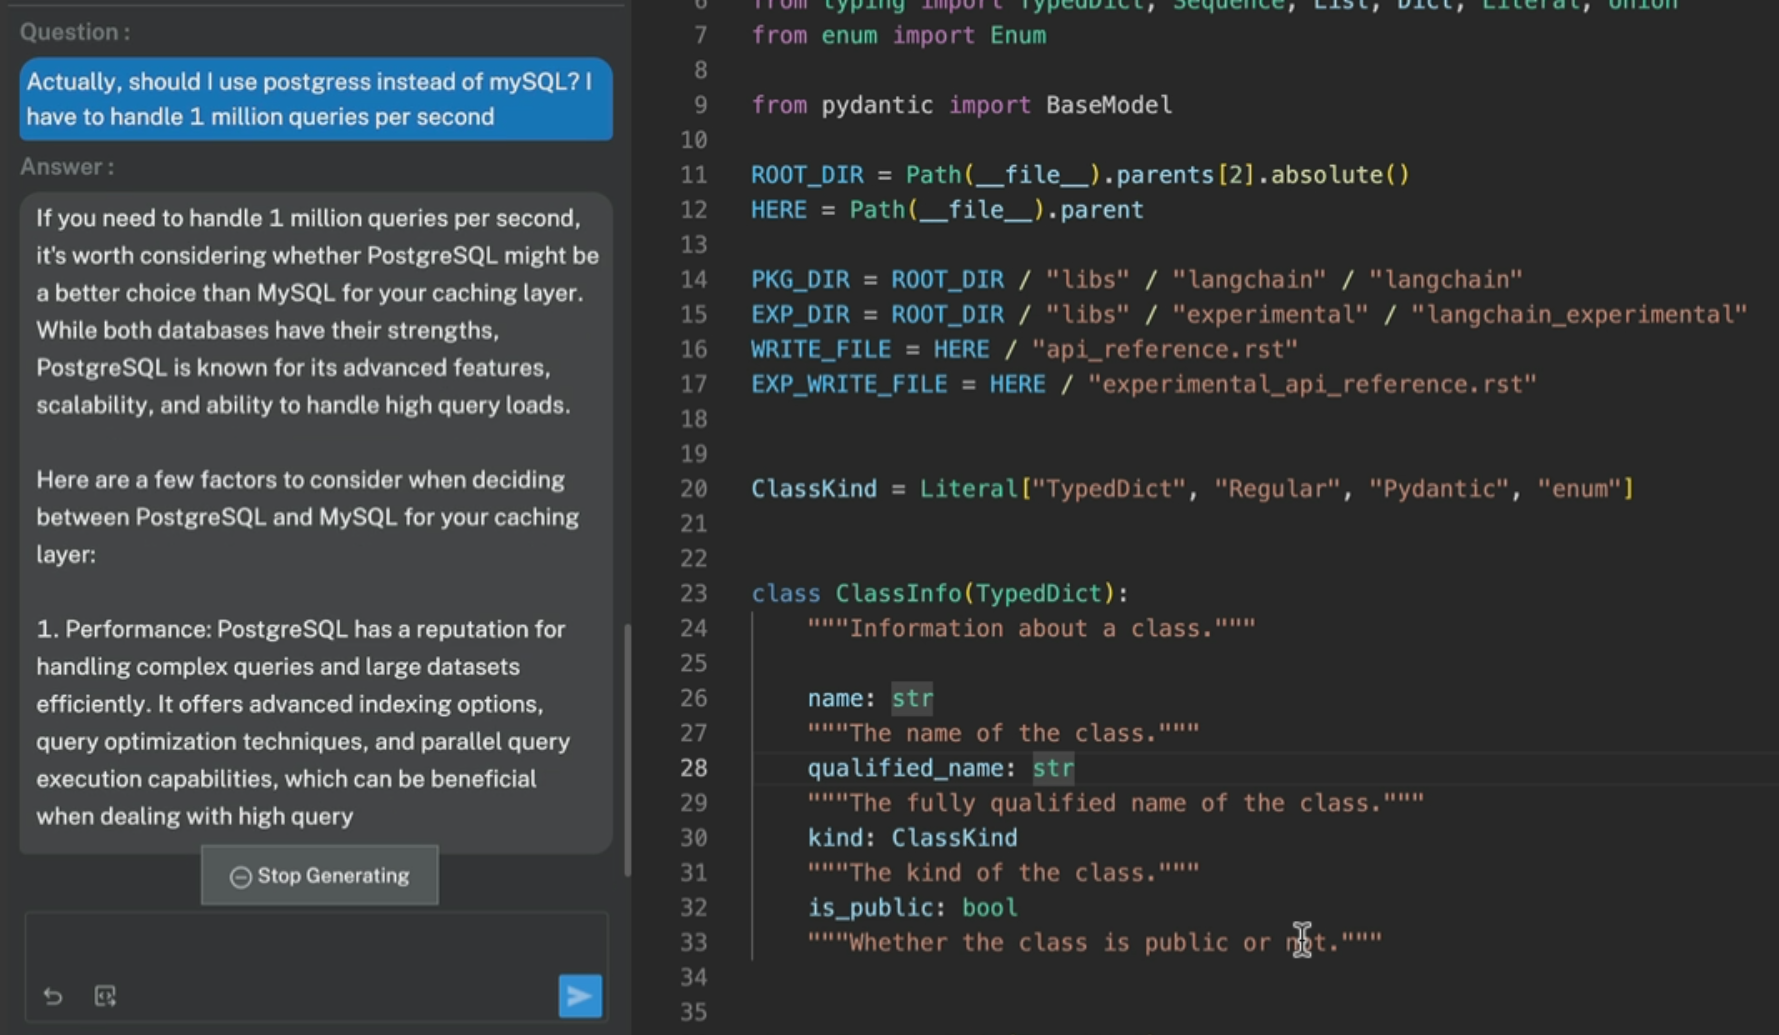Click line number 35 in the editor gutter
1779x1035 pixels.
[x=694, y=1012]
